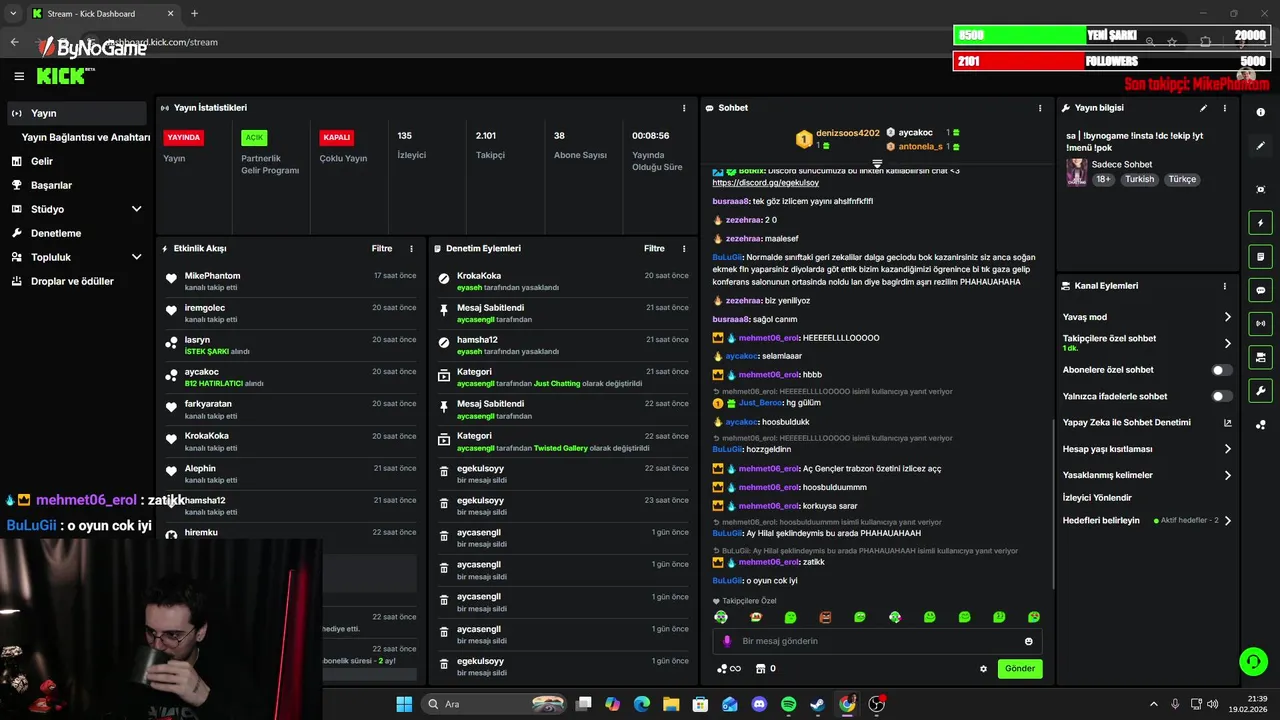Open Denetleme in the sidebar
1280x720 pixels.
pyautogui.click(x=56, y=233)
